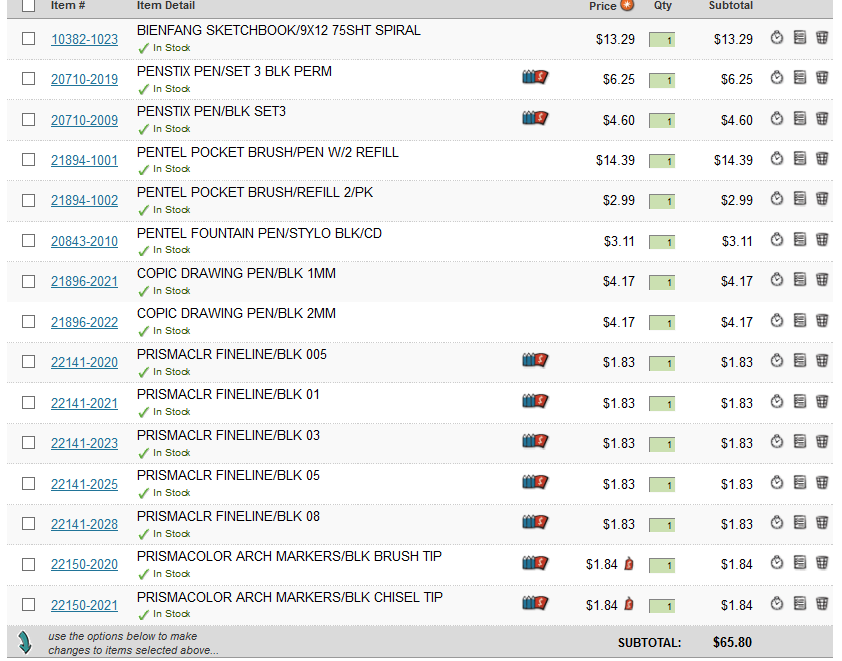Tick the checkbox for item 21894-1001
842x661 pixels.
(28, 160)
